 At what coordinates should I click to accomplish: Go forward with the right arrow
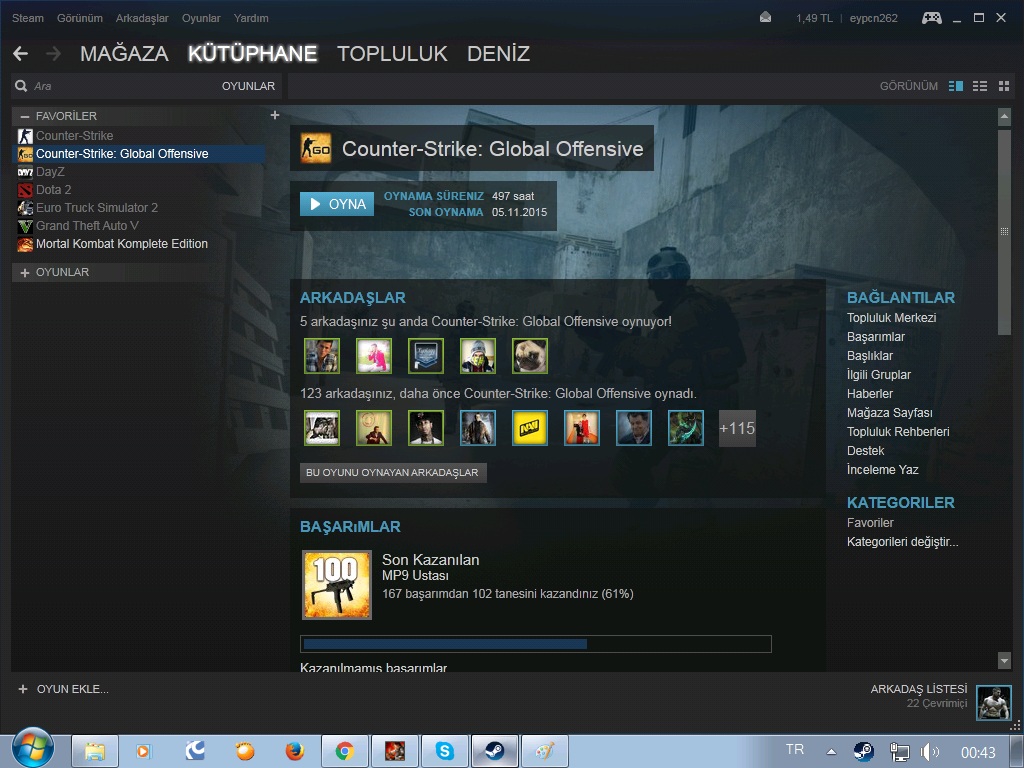[x=54, y=54]
